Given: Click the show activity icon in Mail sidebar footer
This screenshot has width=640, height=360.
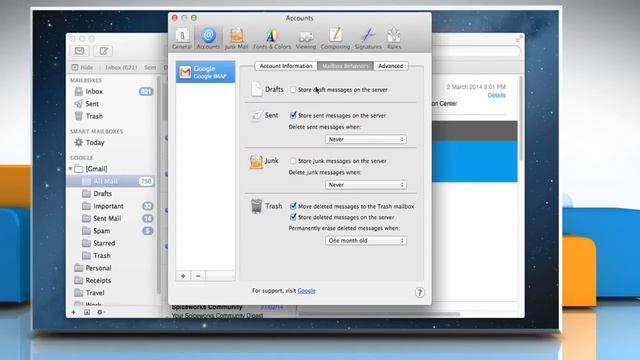Looking at the screenshot, I should click(87, 312).
